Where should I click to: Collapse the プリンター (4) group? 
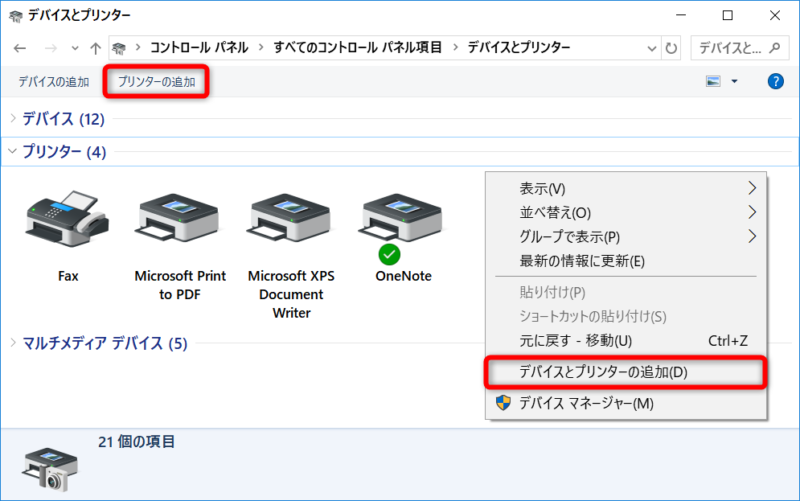[x=13, y=152]
